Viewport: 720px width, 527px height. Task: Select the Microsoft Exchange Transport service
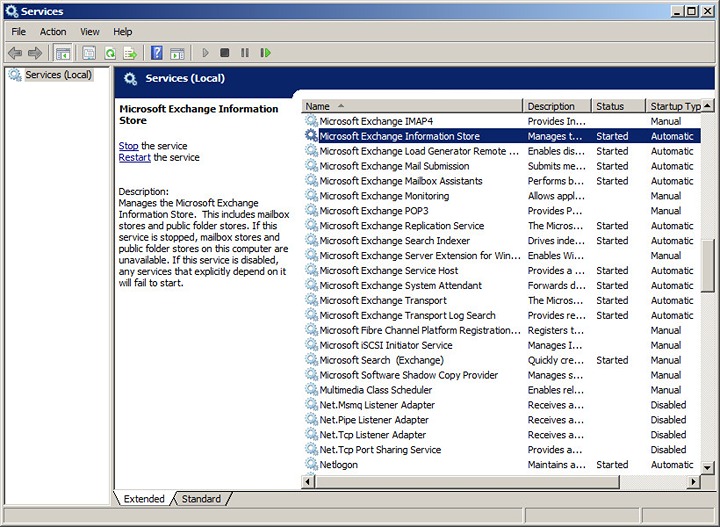383,301
